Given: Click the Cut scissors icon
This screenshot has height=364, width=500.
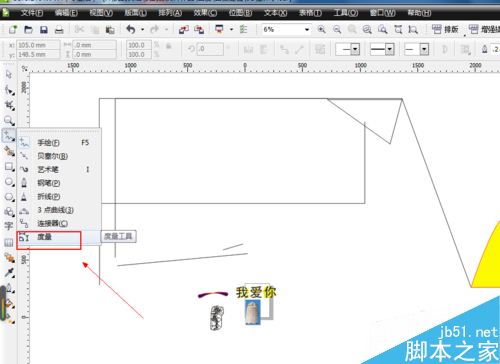Looking at the screenshot, I should tap(79, 30).
